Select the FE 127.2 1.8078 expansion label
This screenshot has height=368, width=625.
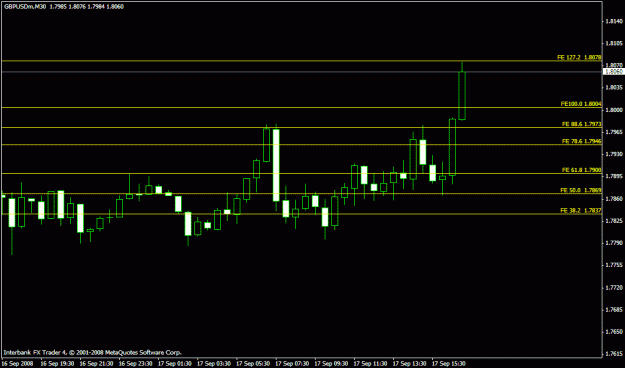[579, 57]
